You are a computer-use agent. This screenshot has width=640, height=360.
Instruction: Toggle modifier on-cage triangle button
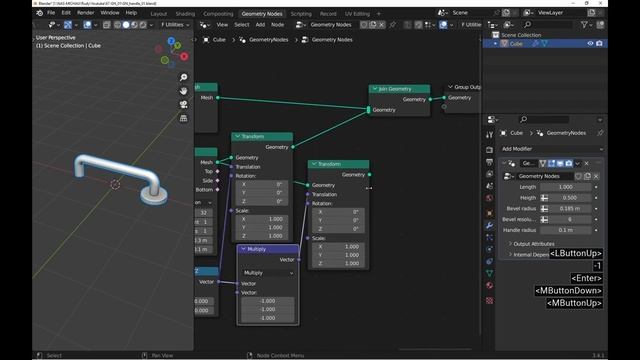point(542,164)
